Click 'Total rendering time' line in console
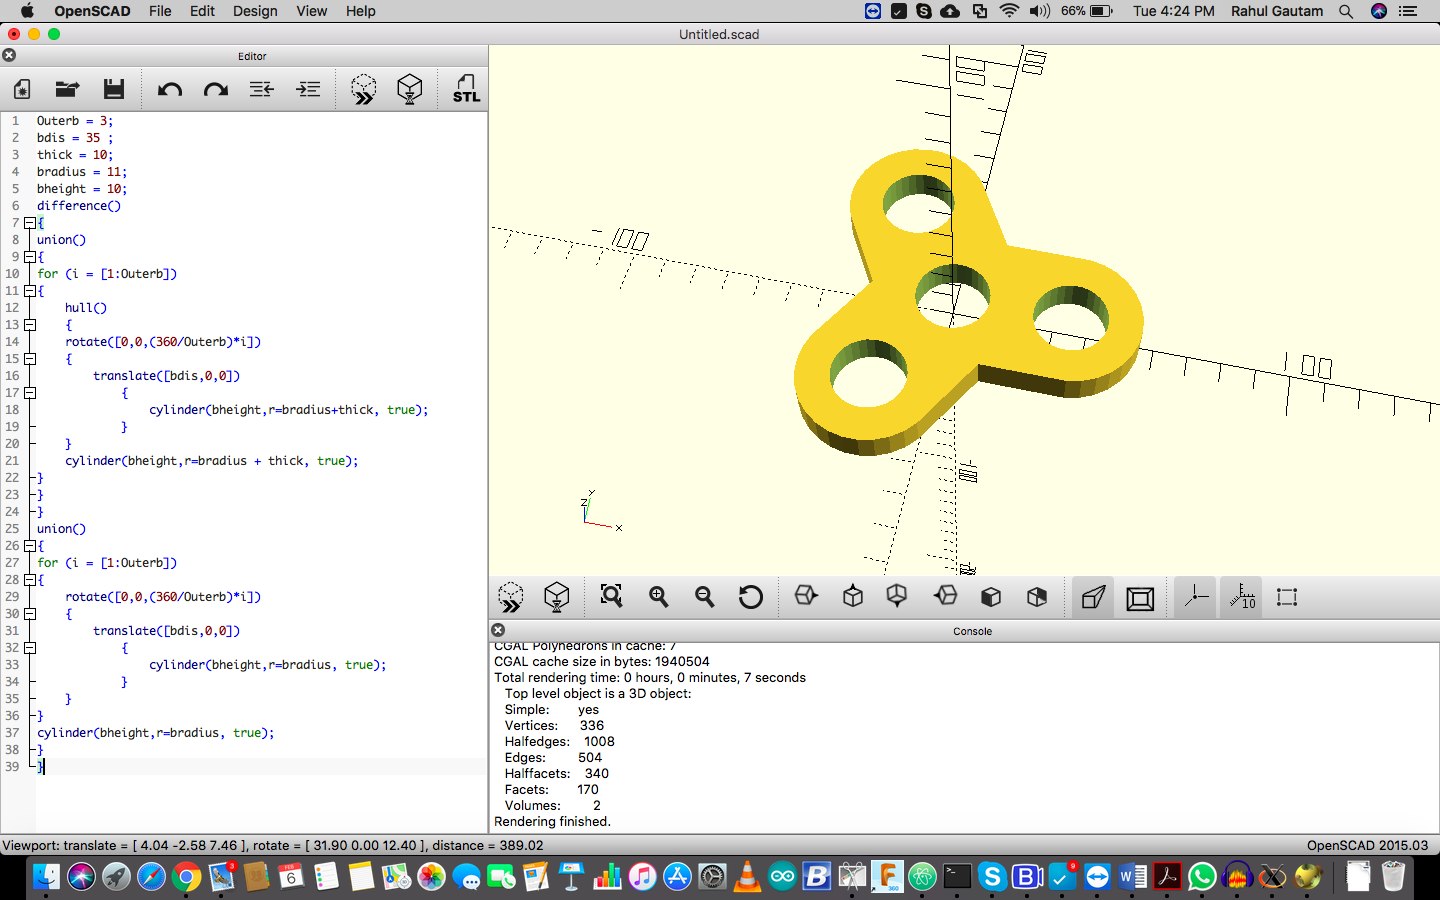This screenshot has height=900, width=1440. (x=650, y=678)
